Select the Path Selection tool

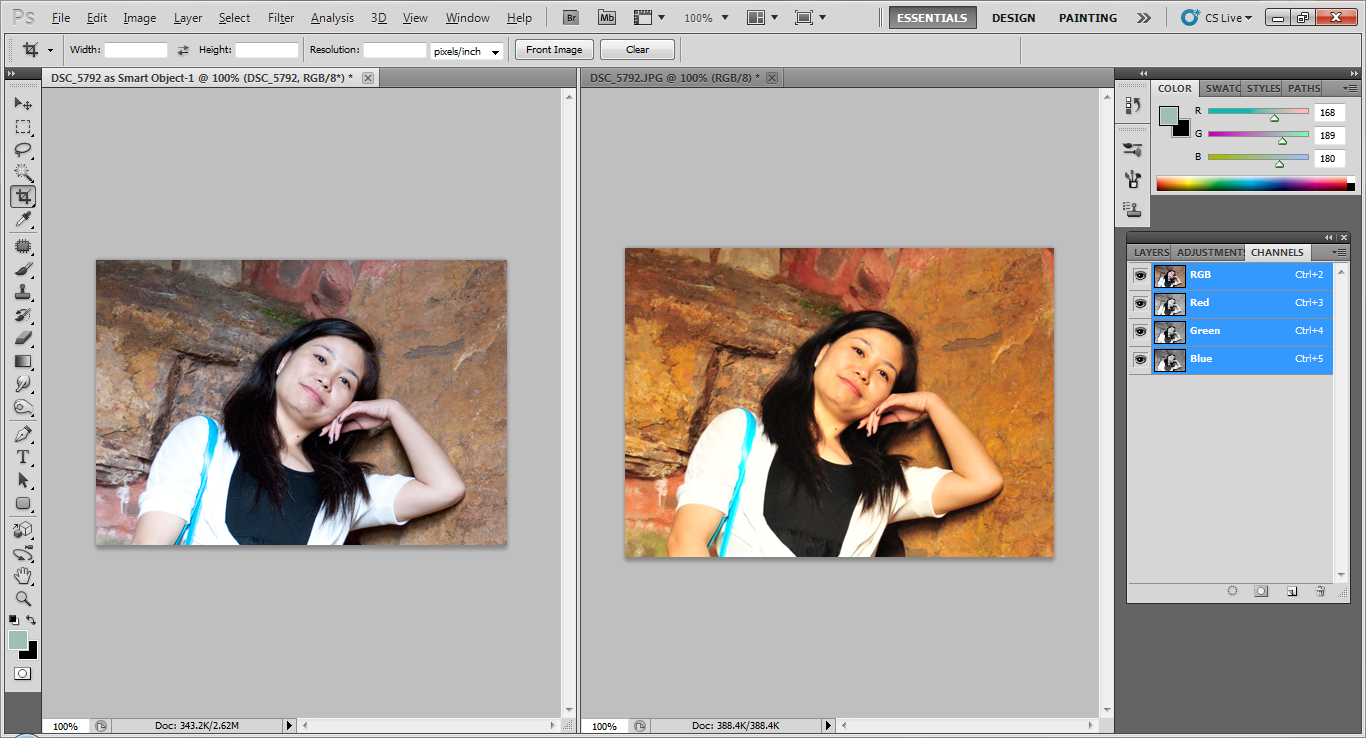(23, 480)
